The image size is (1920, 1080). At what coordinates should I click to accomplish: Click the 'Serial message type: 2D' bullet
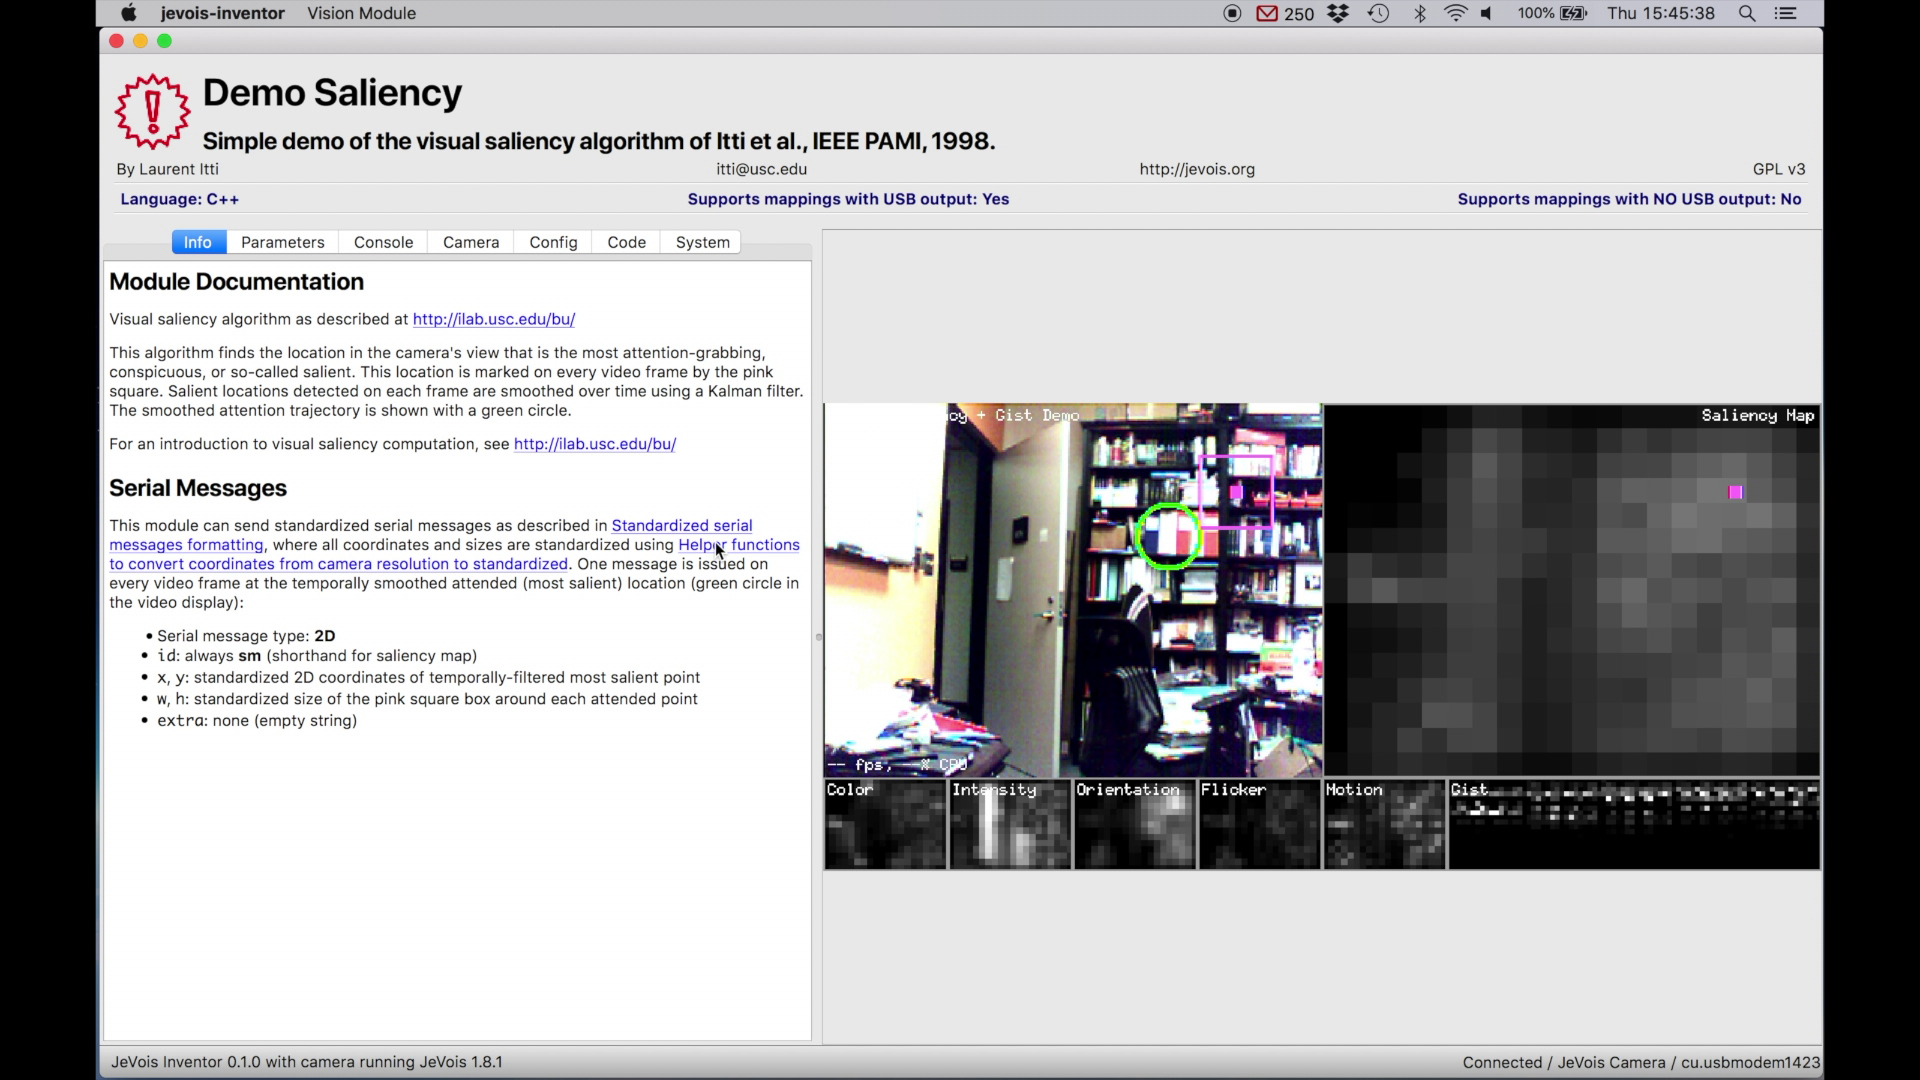click(x=246, y=636)
